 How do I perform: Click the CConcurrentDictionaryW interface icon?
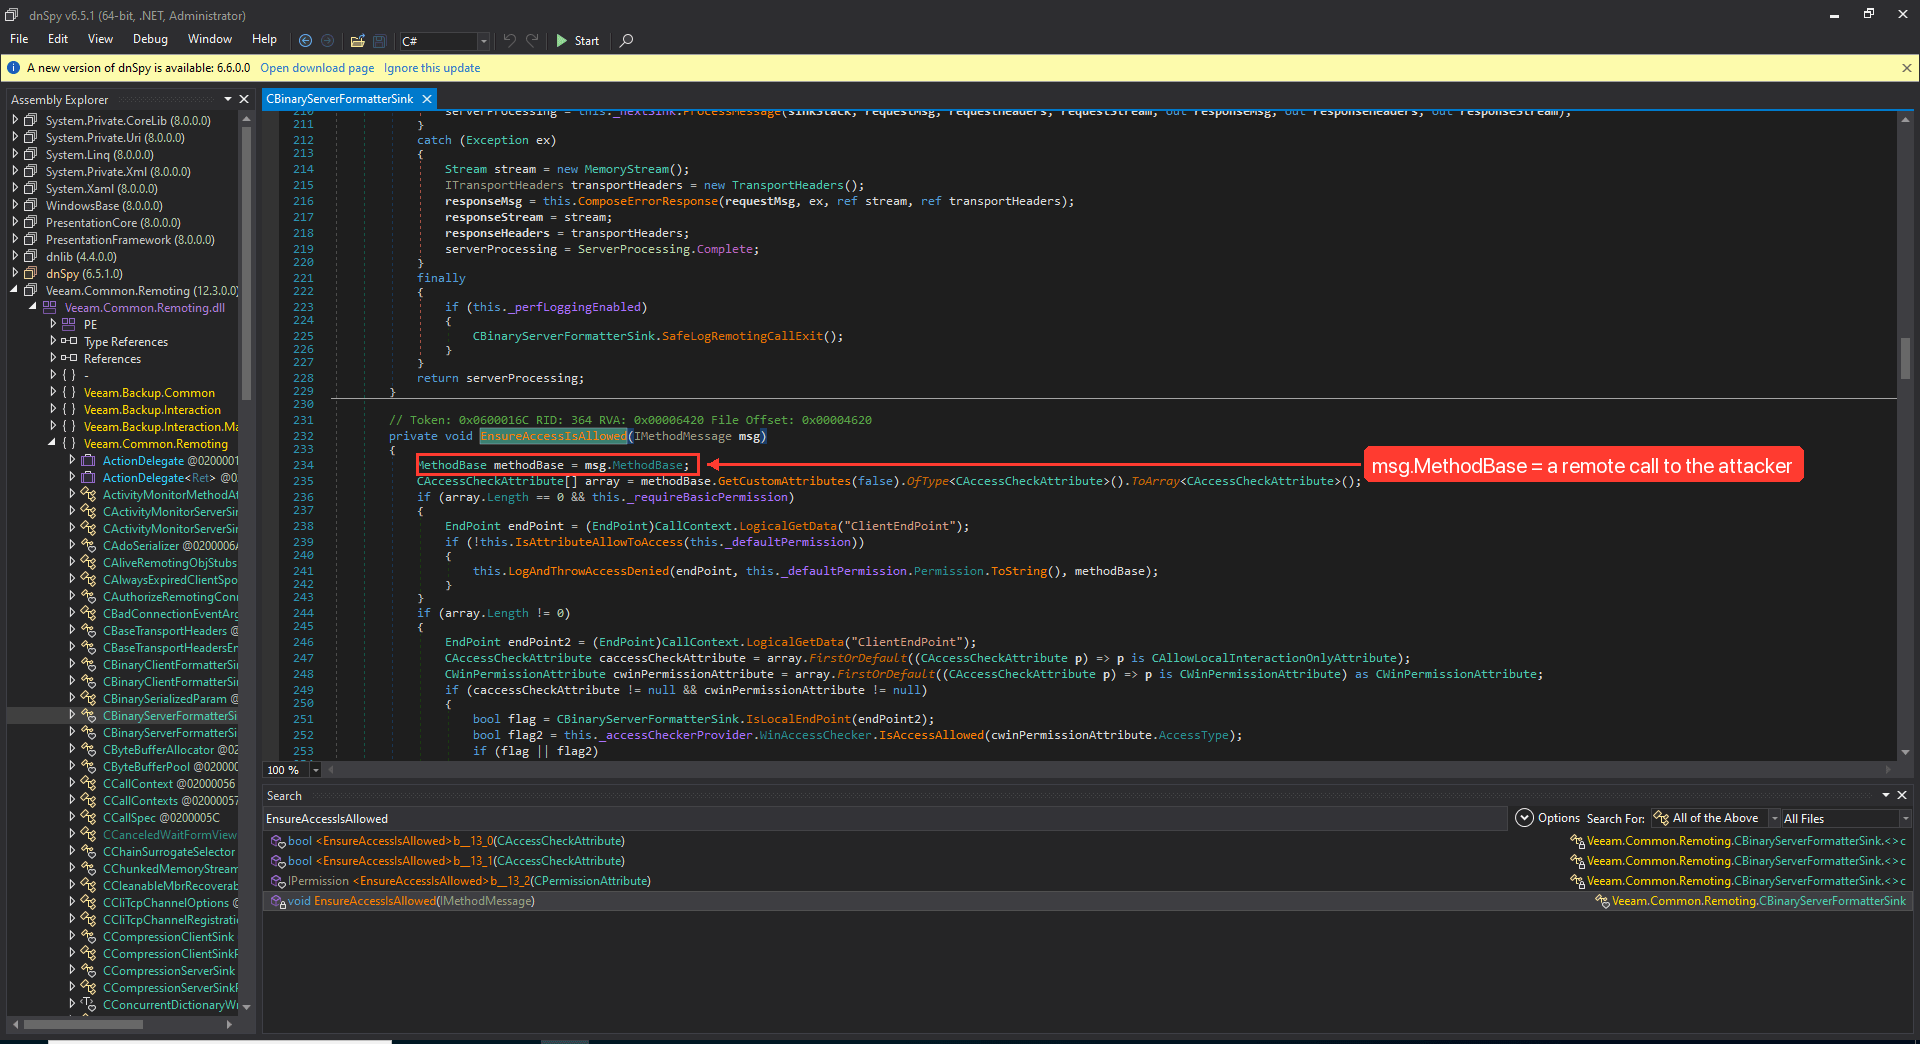click(88, 1005)
